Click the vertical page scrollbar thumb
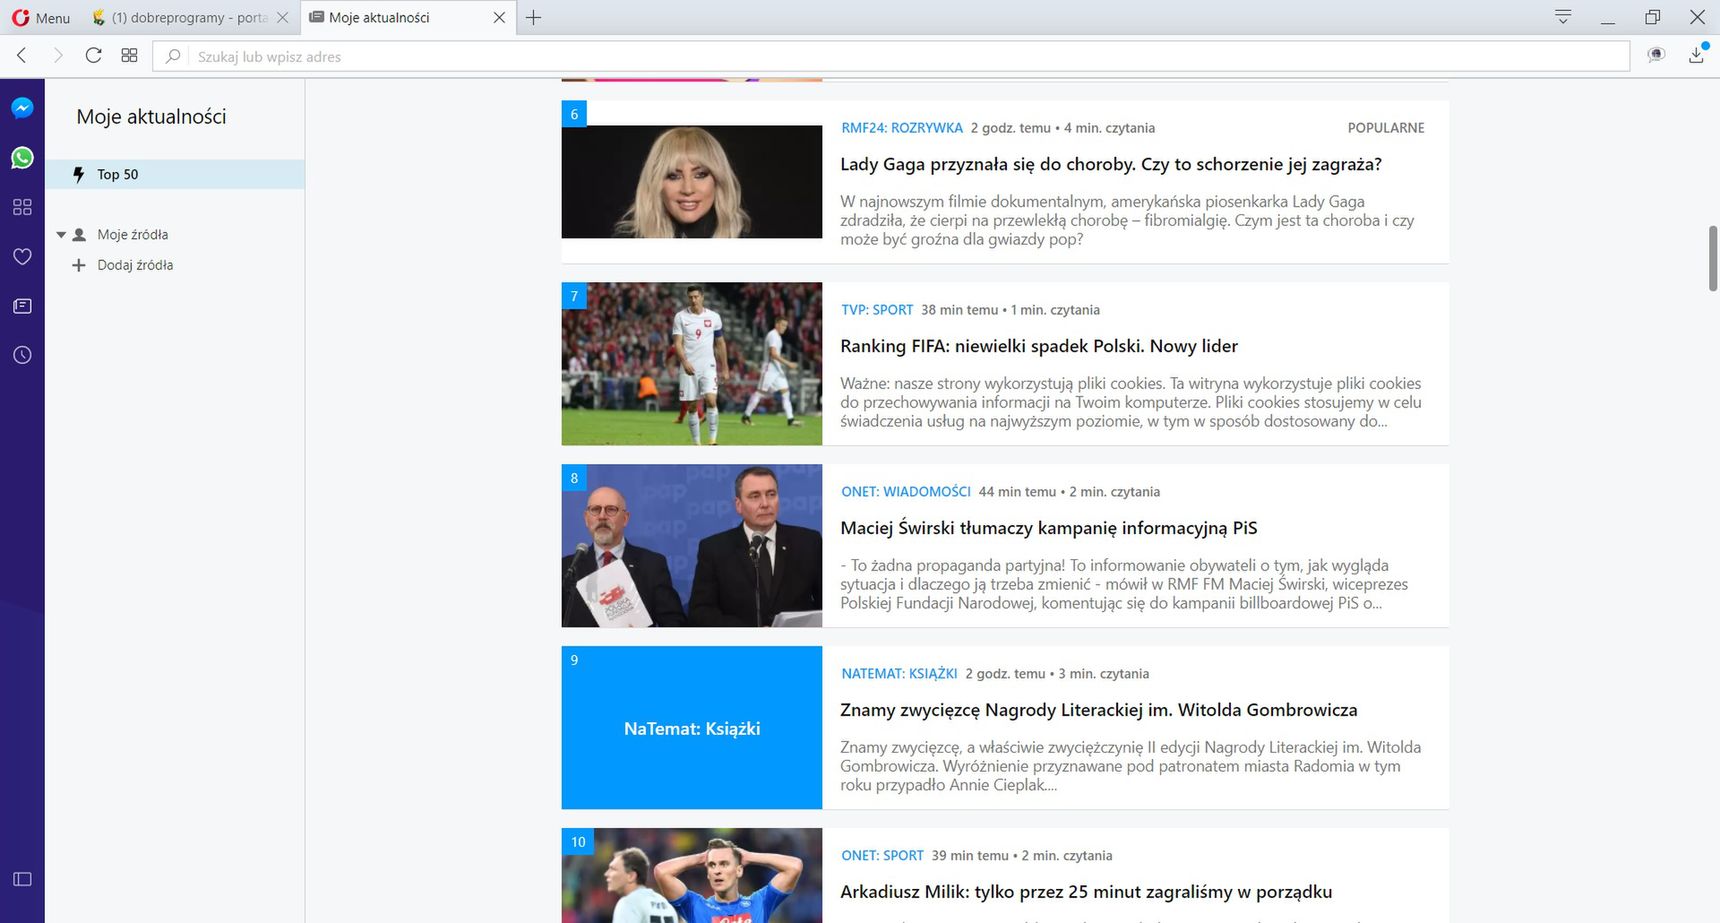Screen dimensions: 1720x923 coord(1713,258)
